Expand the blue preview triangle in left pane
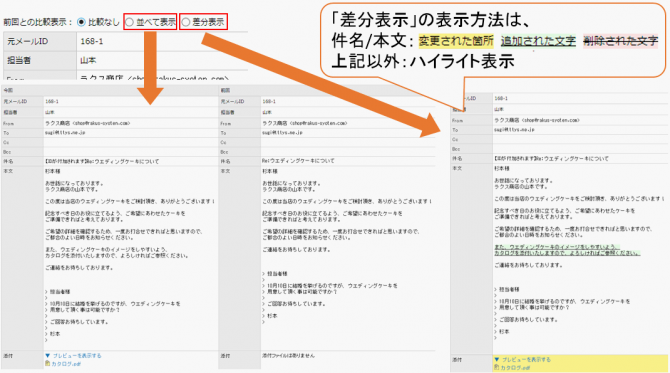Screen dimensions: 670x373 (x=47, y=355)
